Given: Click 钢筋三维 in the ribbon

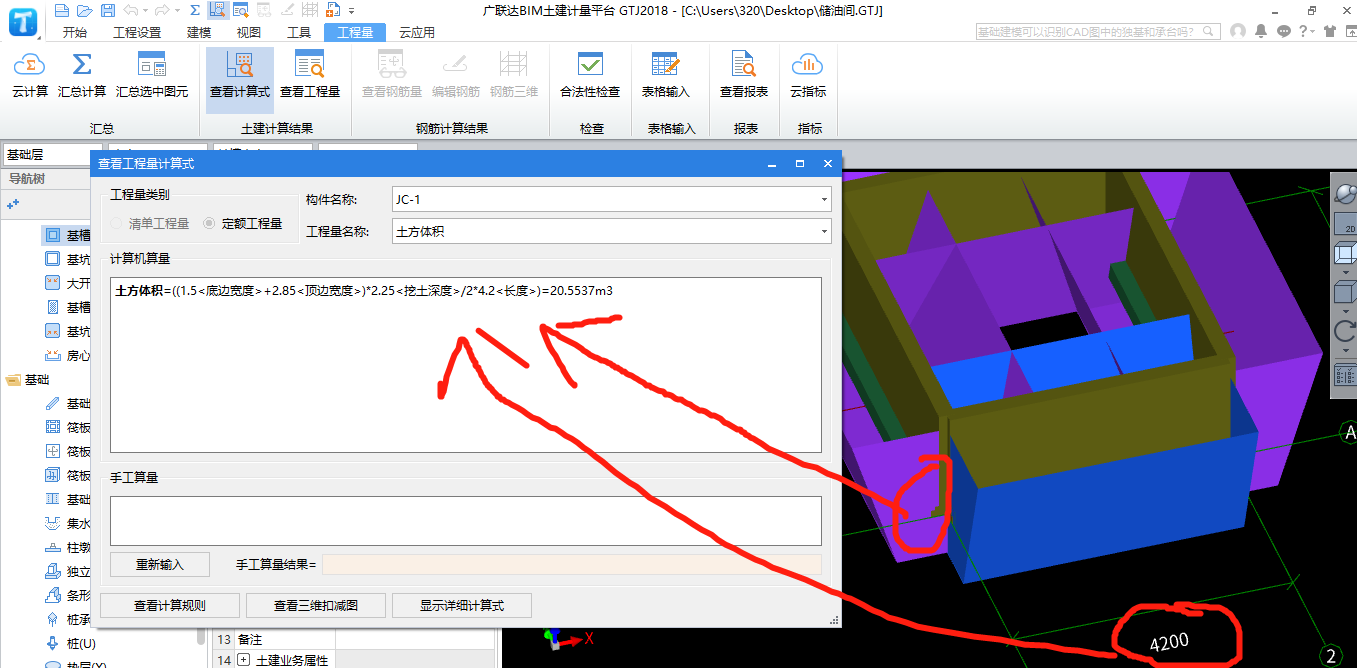Looking at the screenshot, I should 514,76.
